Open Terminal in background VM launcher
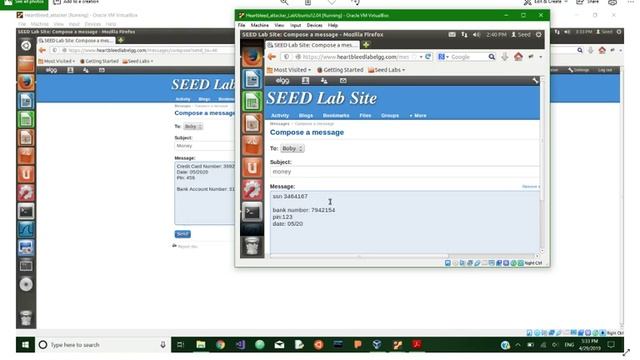This screenshot has height=360, width=640. 26,211
